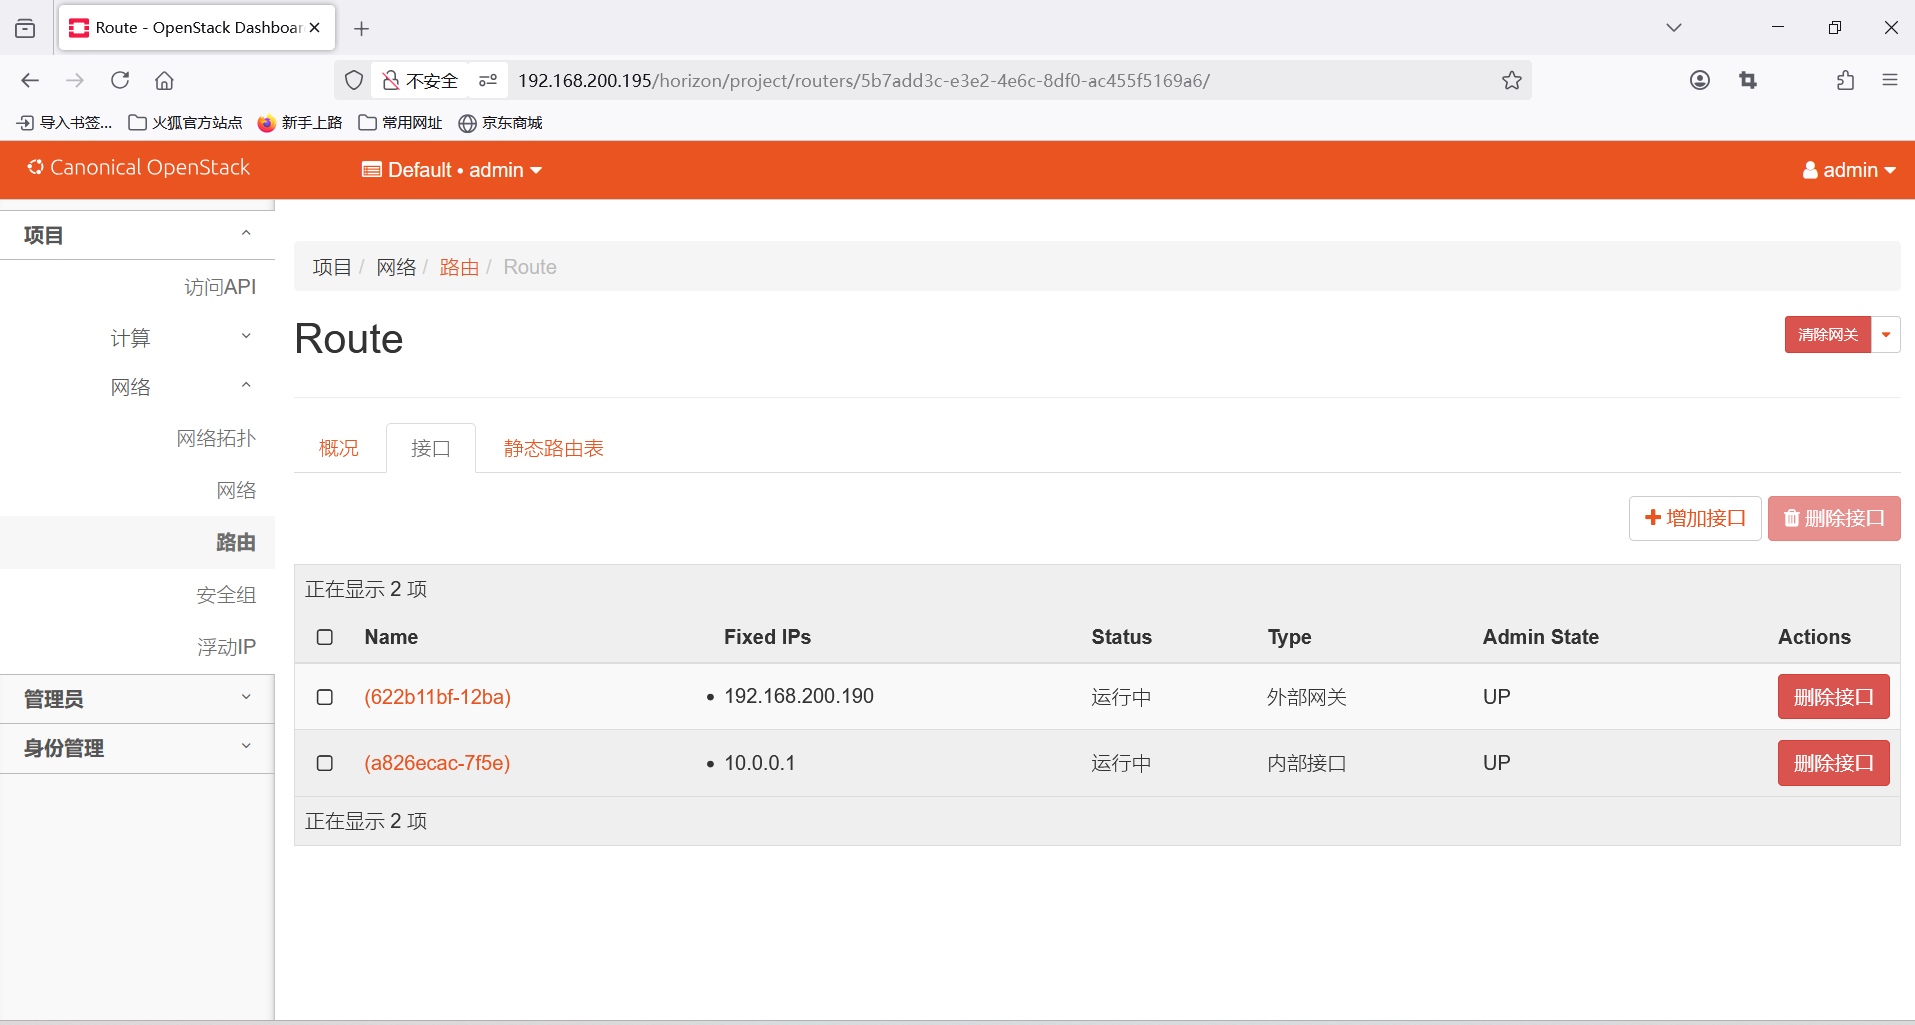
Task: Click the 路由 breadcrumb link
Action: pyautogui.click(x=459, y=267)
